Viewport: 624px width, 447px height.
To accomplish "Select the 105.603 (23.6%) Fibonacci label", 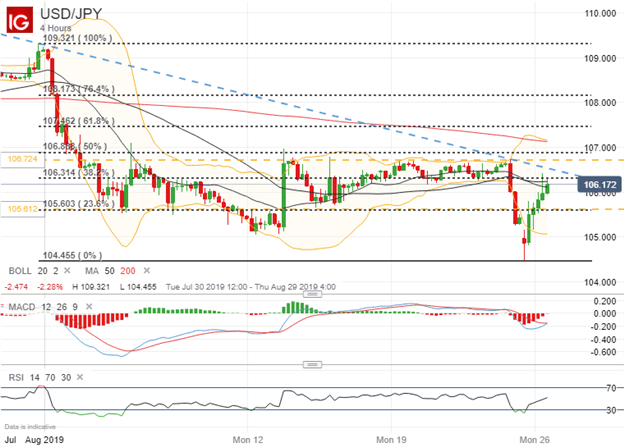I will [x=74, y=203].
